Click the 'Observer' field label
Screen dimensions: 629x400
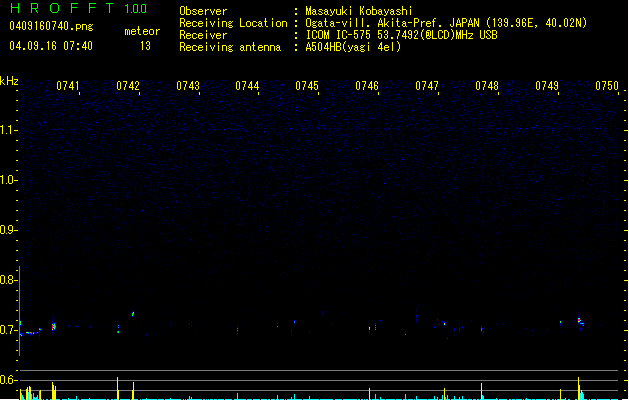tap(203, 11)
